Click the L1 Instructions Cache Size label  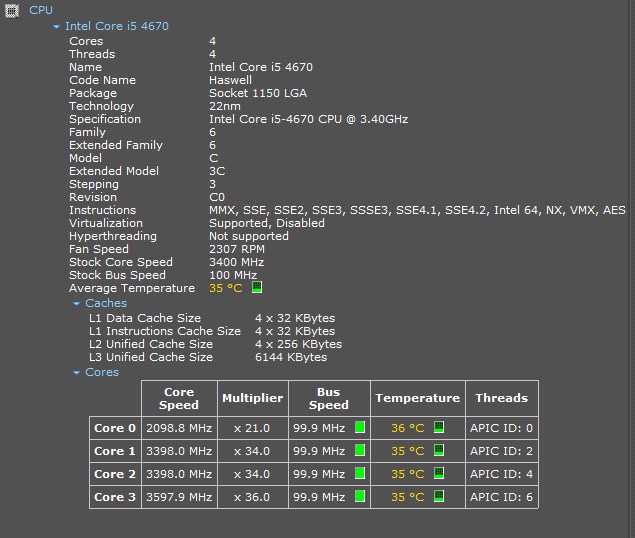pos(165,331)
